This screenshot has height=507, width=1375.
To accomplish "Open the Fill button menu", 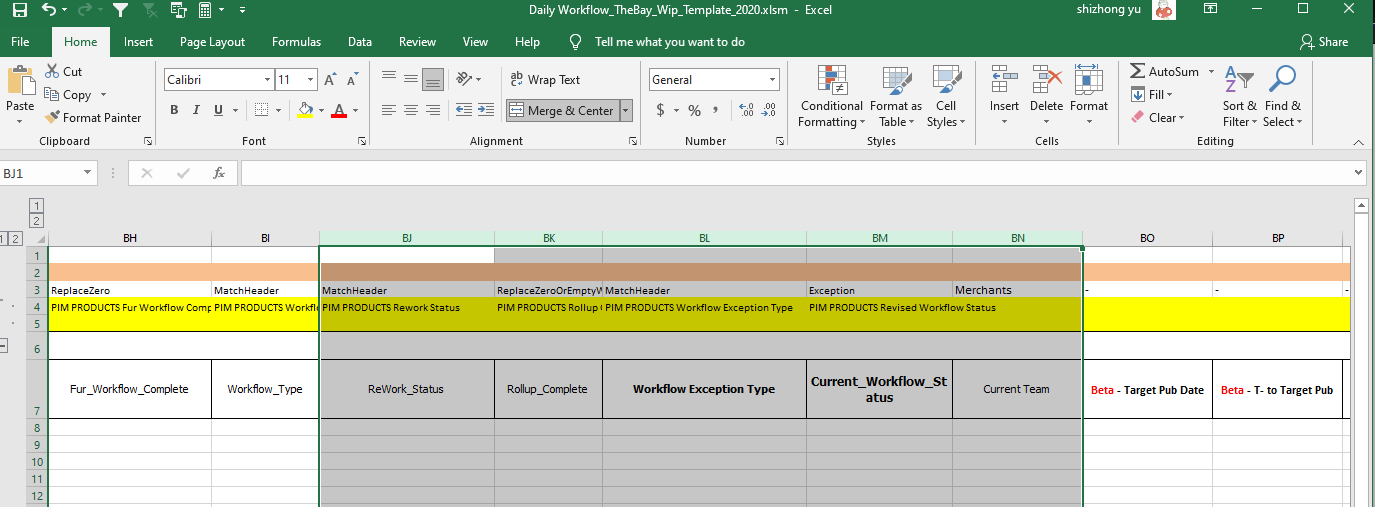I will (x=1152, y=95).
